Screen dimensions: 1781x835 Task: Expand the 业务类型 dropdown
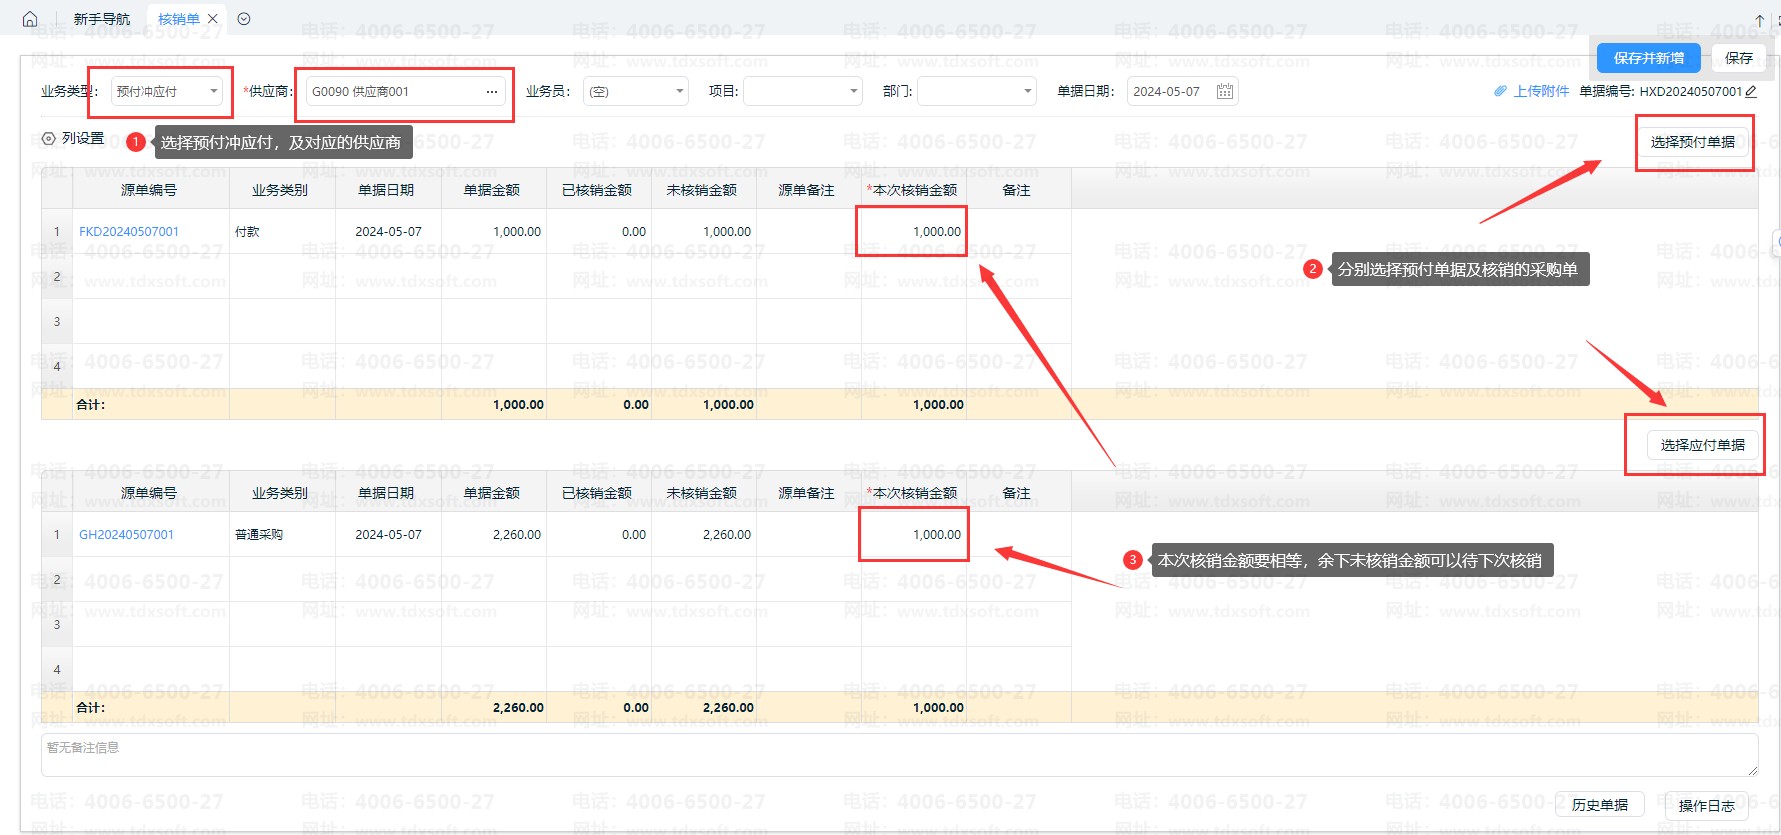pos(213,92)
